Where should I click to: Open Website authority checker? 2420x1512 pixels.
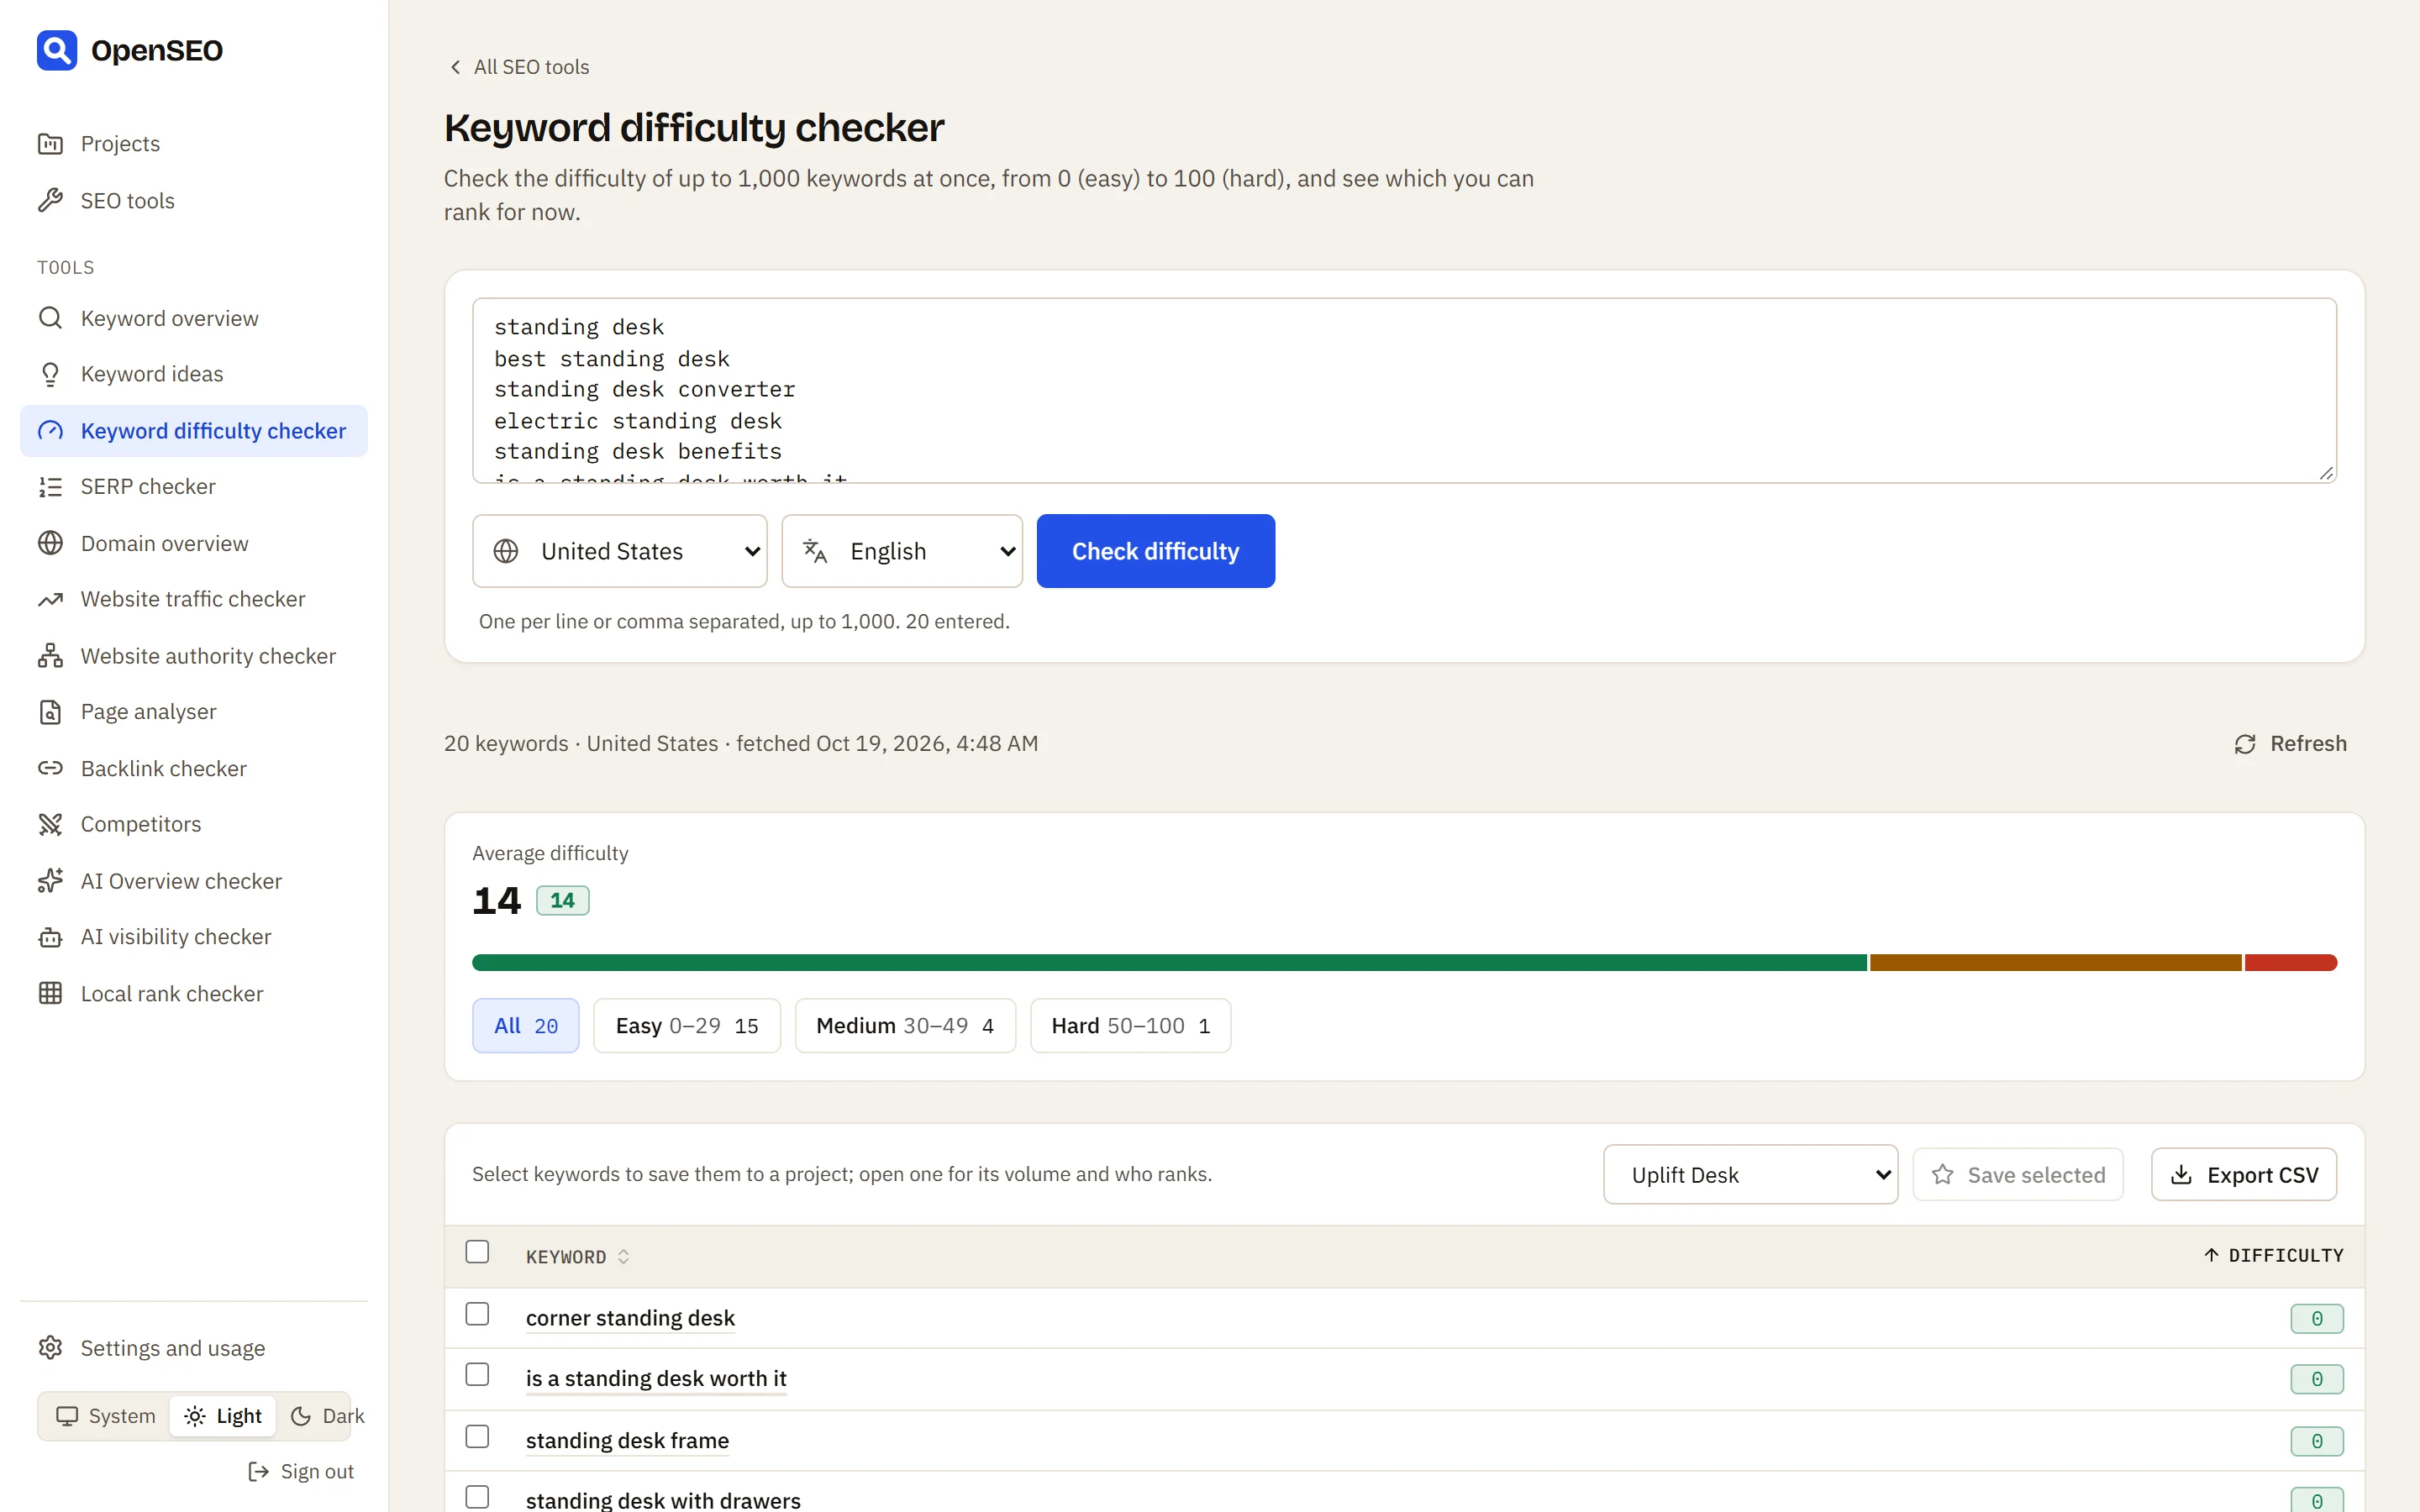click(x=194, y=656)
